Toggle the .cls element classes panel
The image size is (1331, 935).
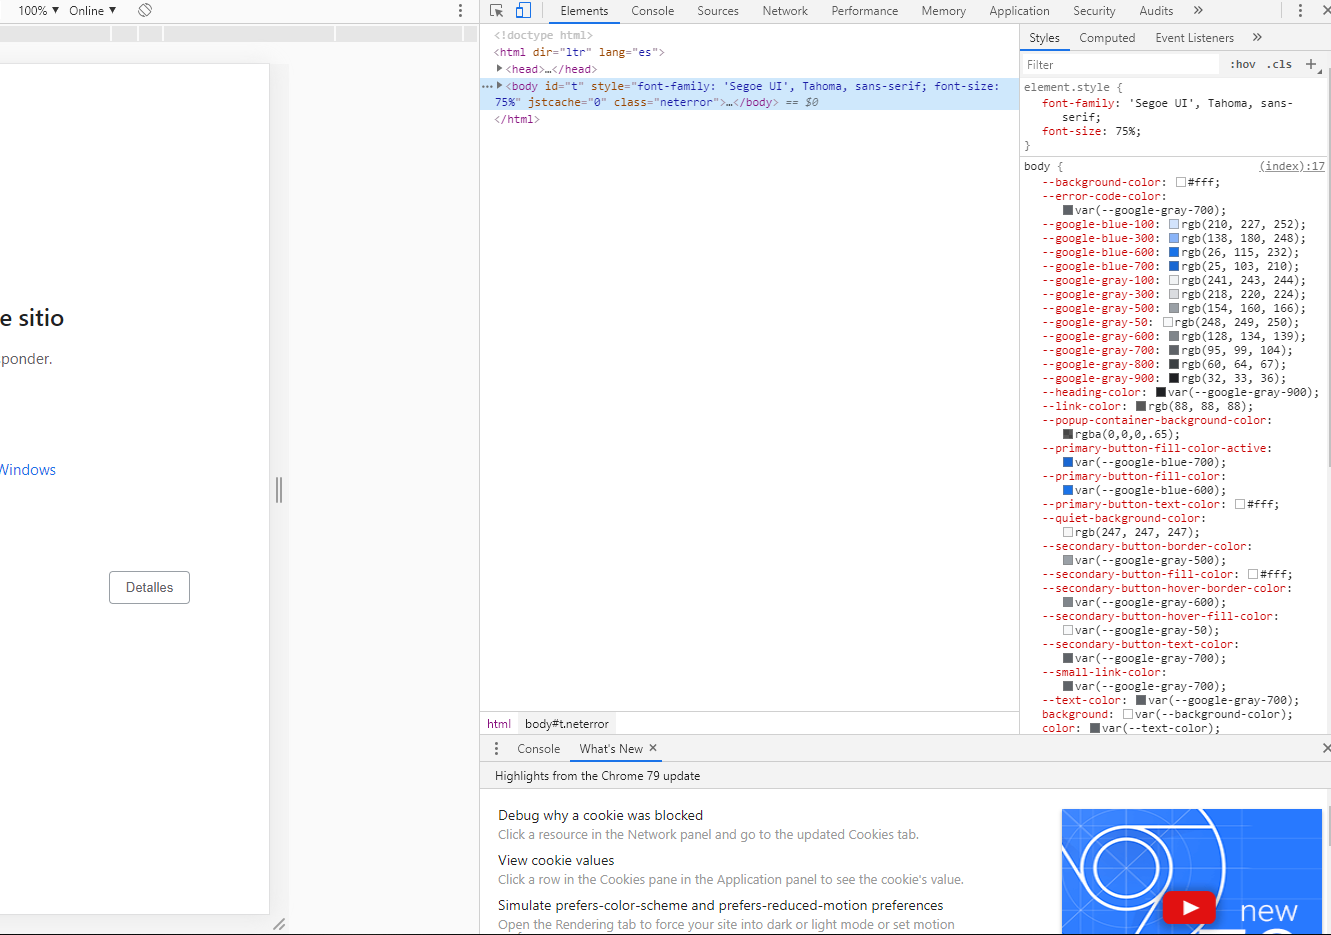[1279, 64]
